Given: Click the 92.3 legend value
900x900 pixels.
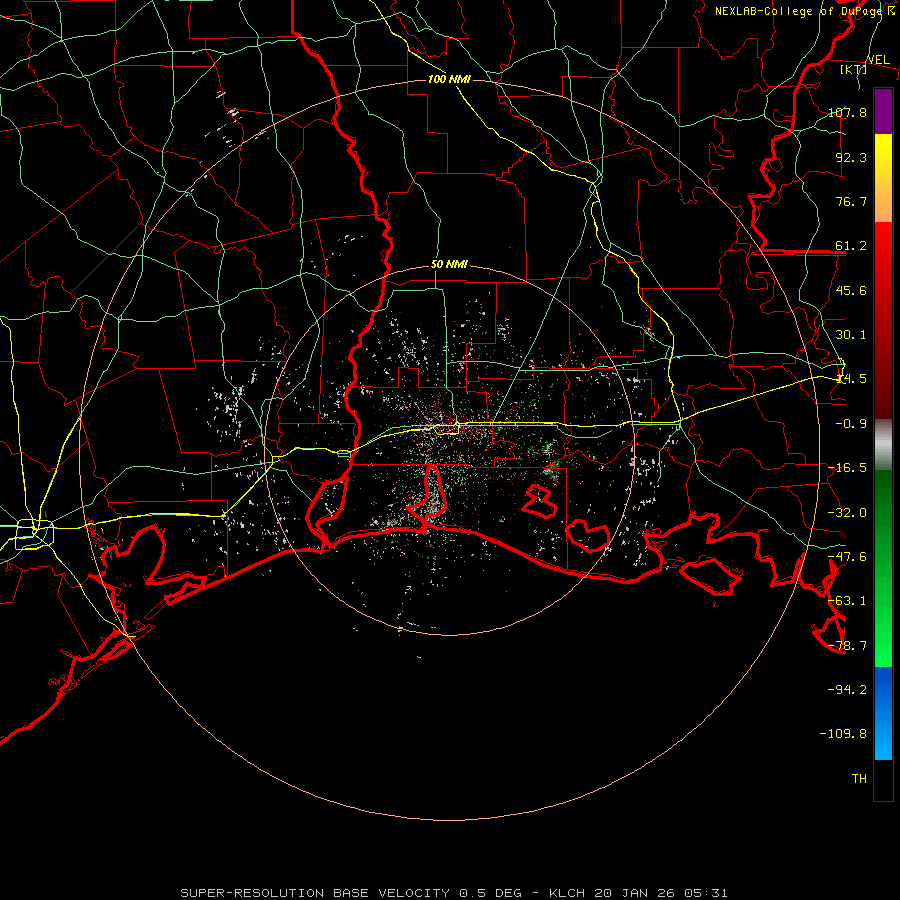Looking at the screenshot, I should click(851, 157).
